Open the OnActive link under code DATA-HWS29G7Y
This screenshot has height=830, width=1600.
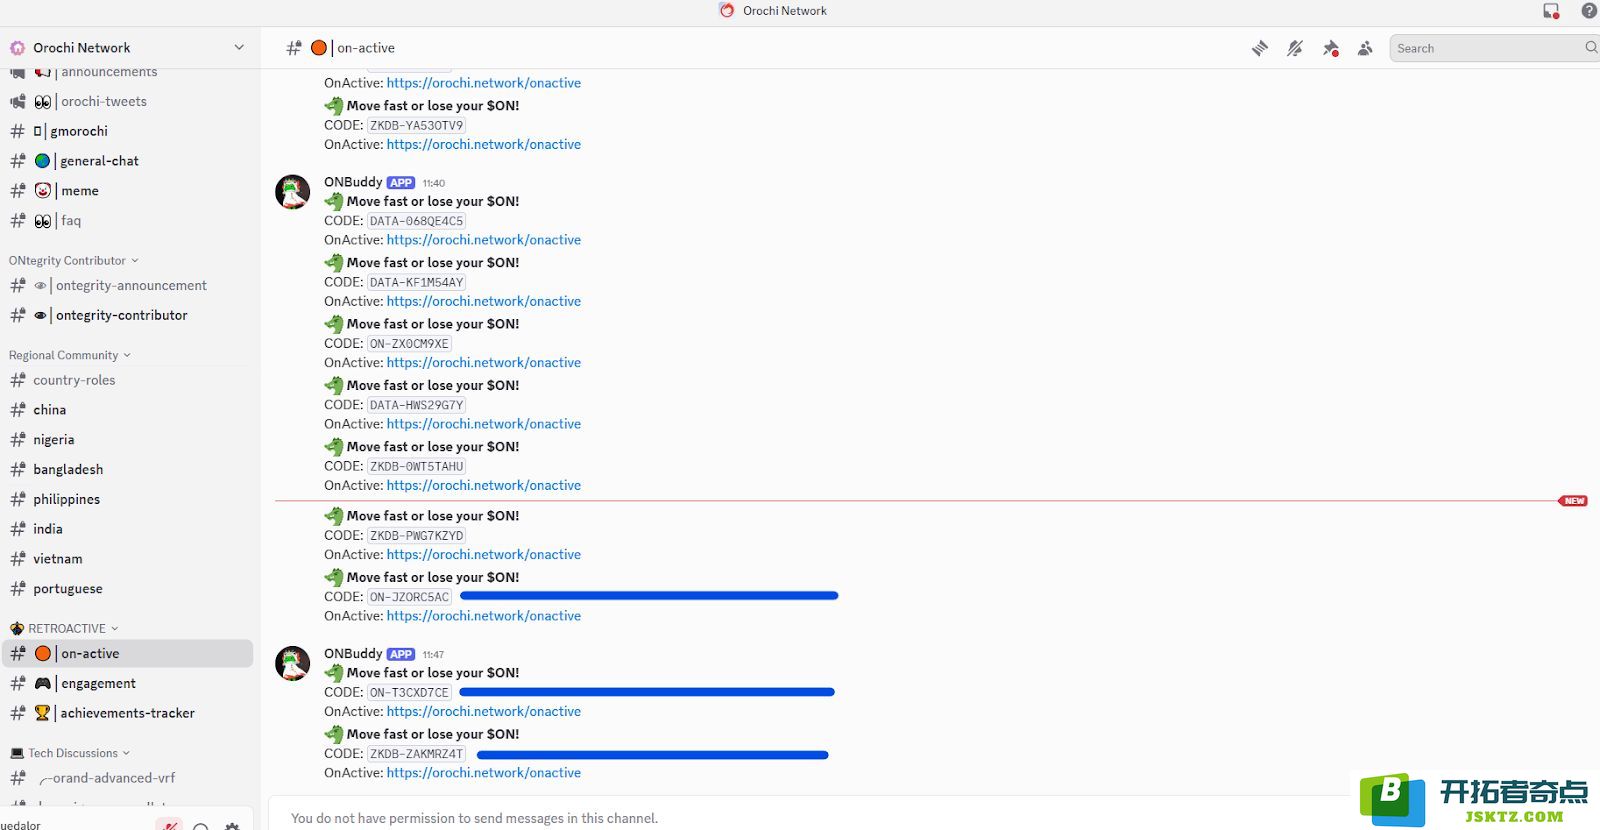tap(484, 424)
